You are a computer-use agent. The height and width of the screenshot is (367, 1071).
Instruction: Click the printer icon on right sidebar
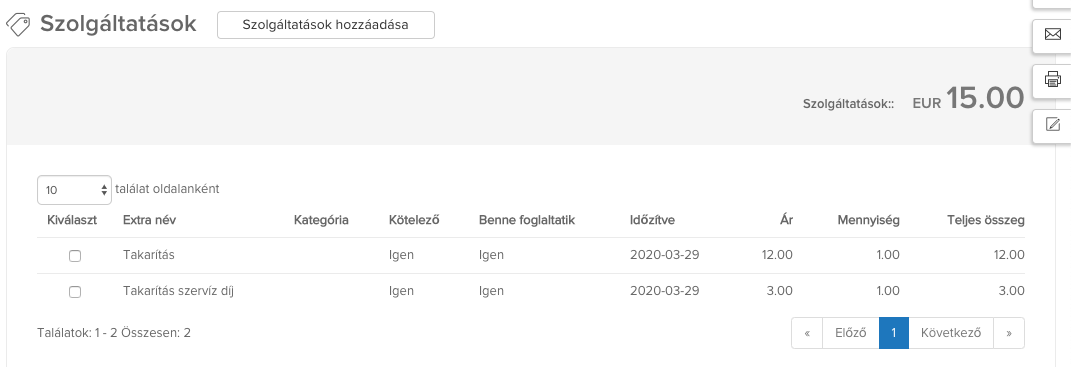point(1053,79)
